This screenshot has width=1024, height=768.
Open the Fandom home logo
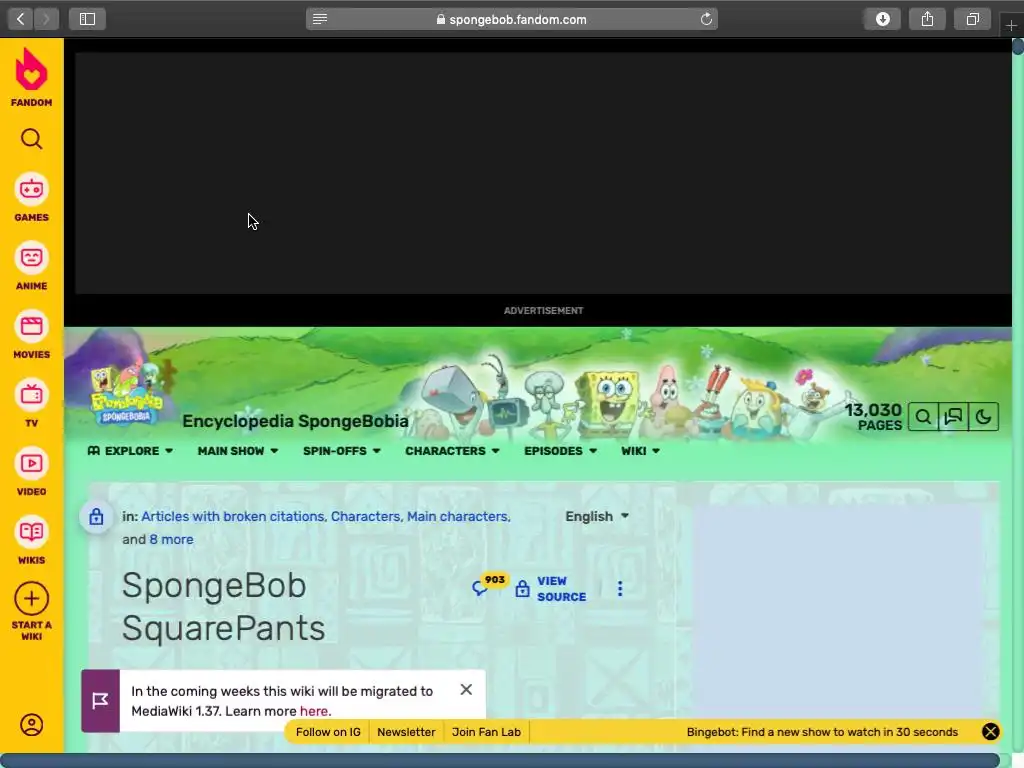[31, 77]
